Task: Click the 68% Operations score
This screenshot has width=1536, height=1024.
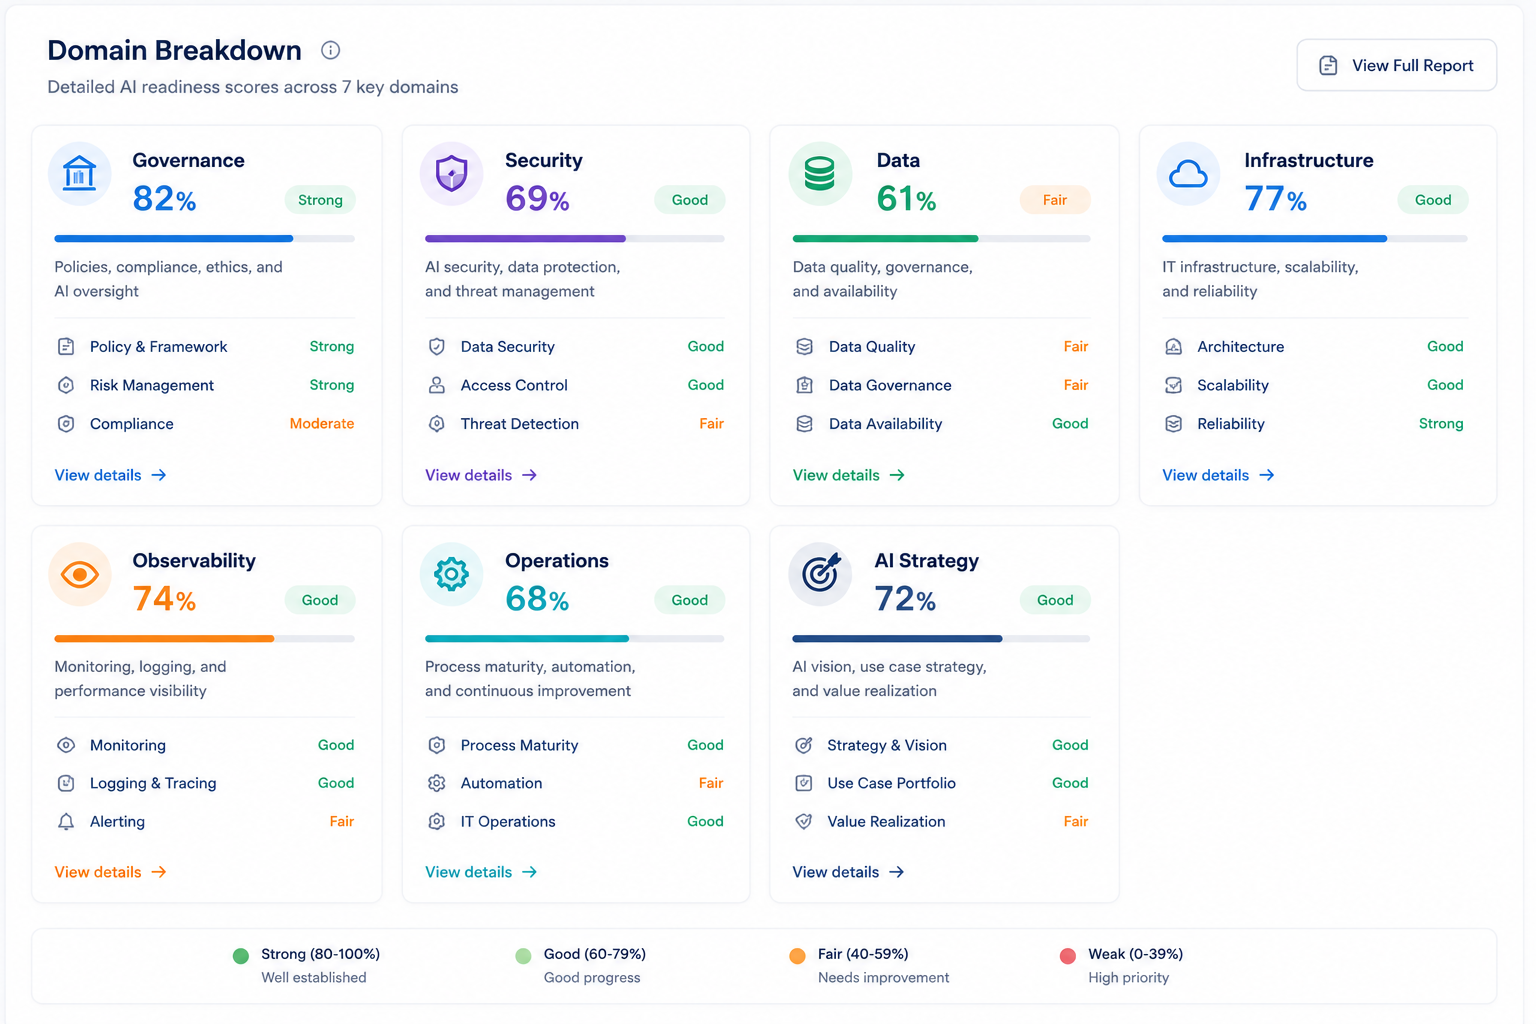Action: tap(537, 599)
